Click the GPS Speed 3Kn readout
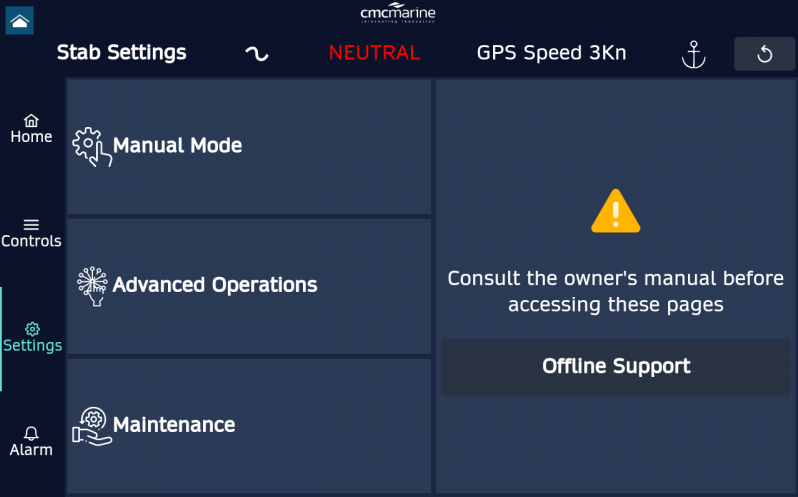This screenshot has height=497, width=798. tap(551, 53)
